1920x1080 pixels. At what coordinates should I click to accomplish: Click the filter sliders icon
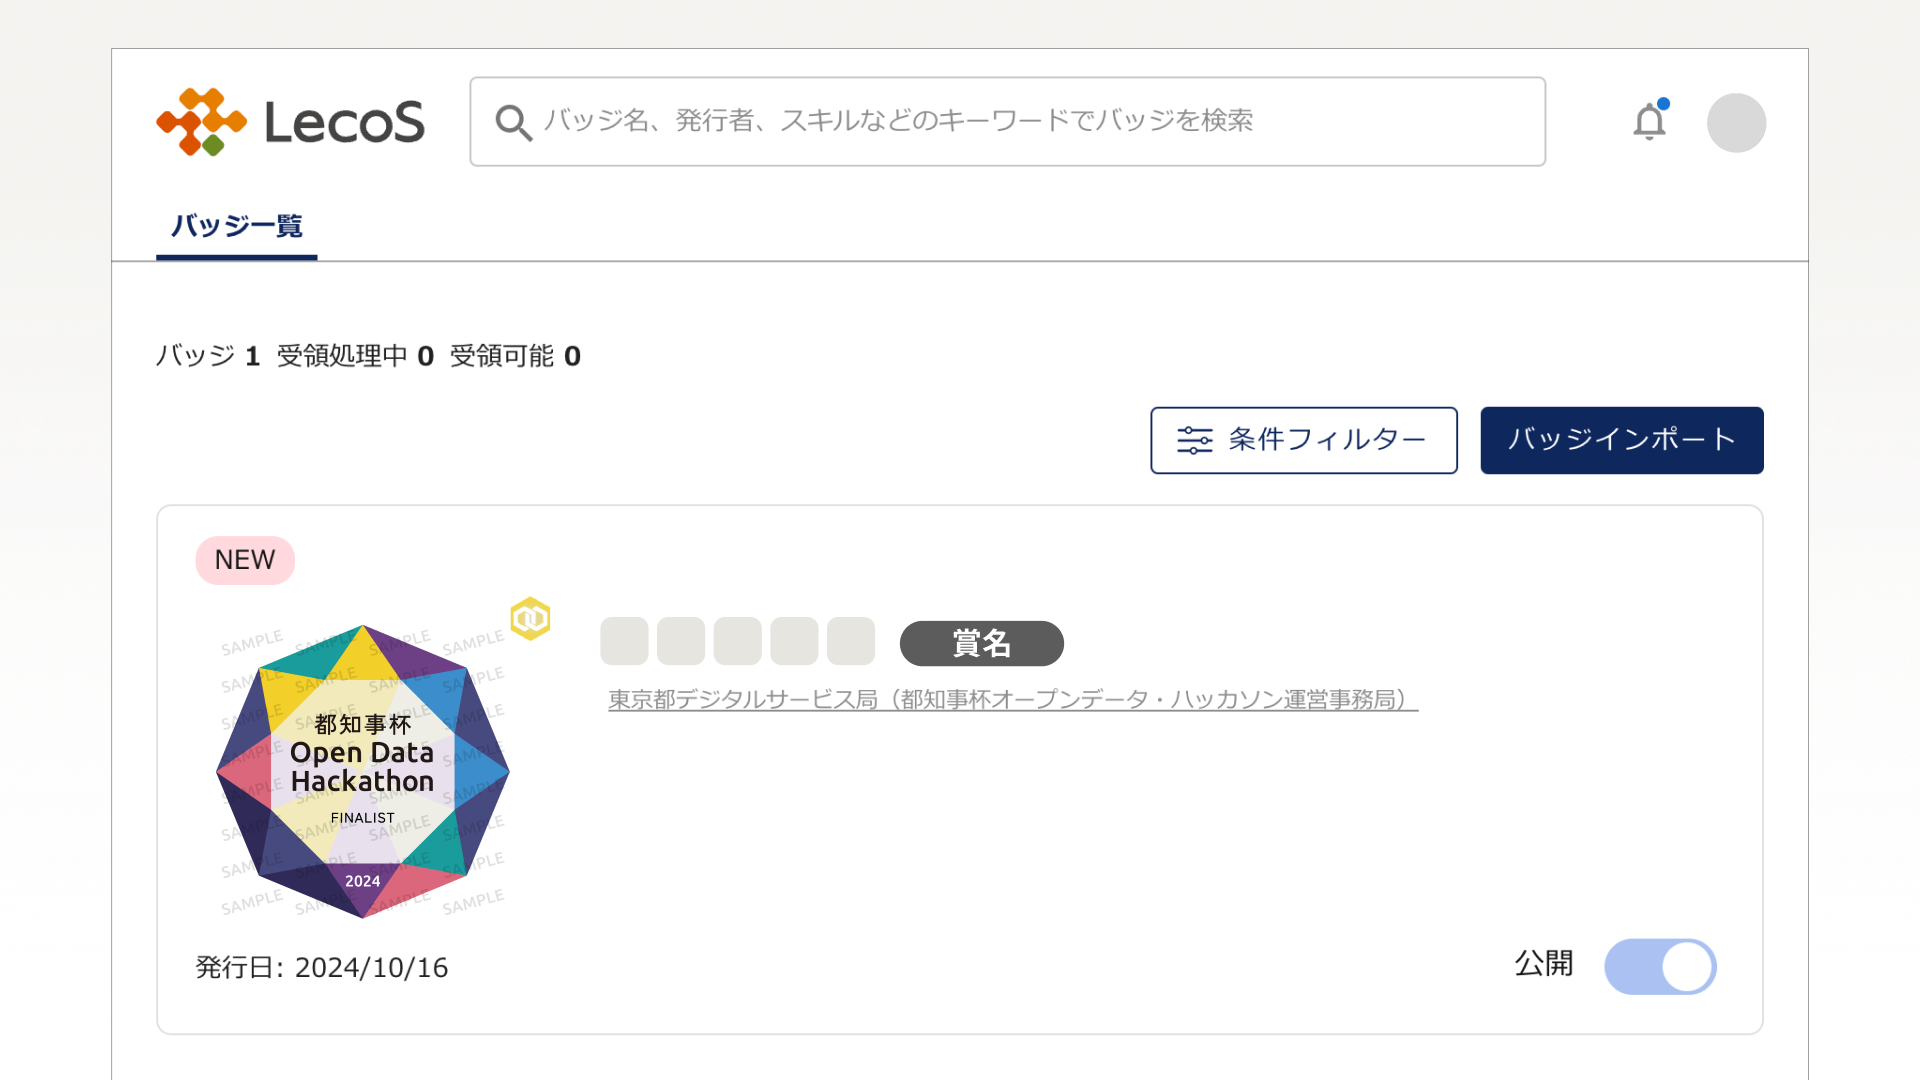pyautogui.click(x=1194, y=440)
